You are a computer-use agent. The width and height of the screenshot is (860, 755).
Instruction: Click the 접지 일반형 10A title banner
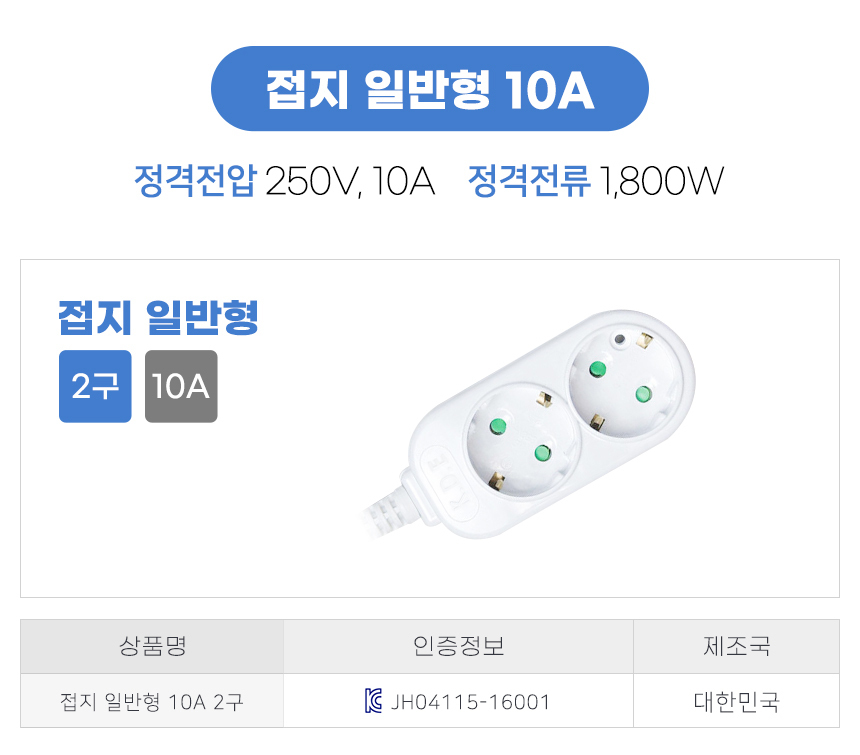click(429, 89)
